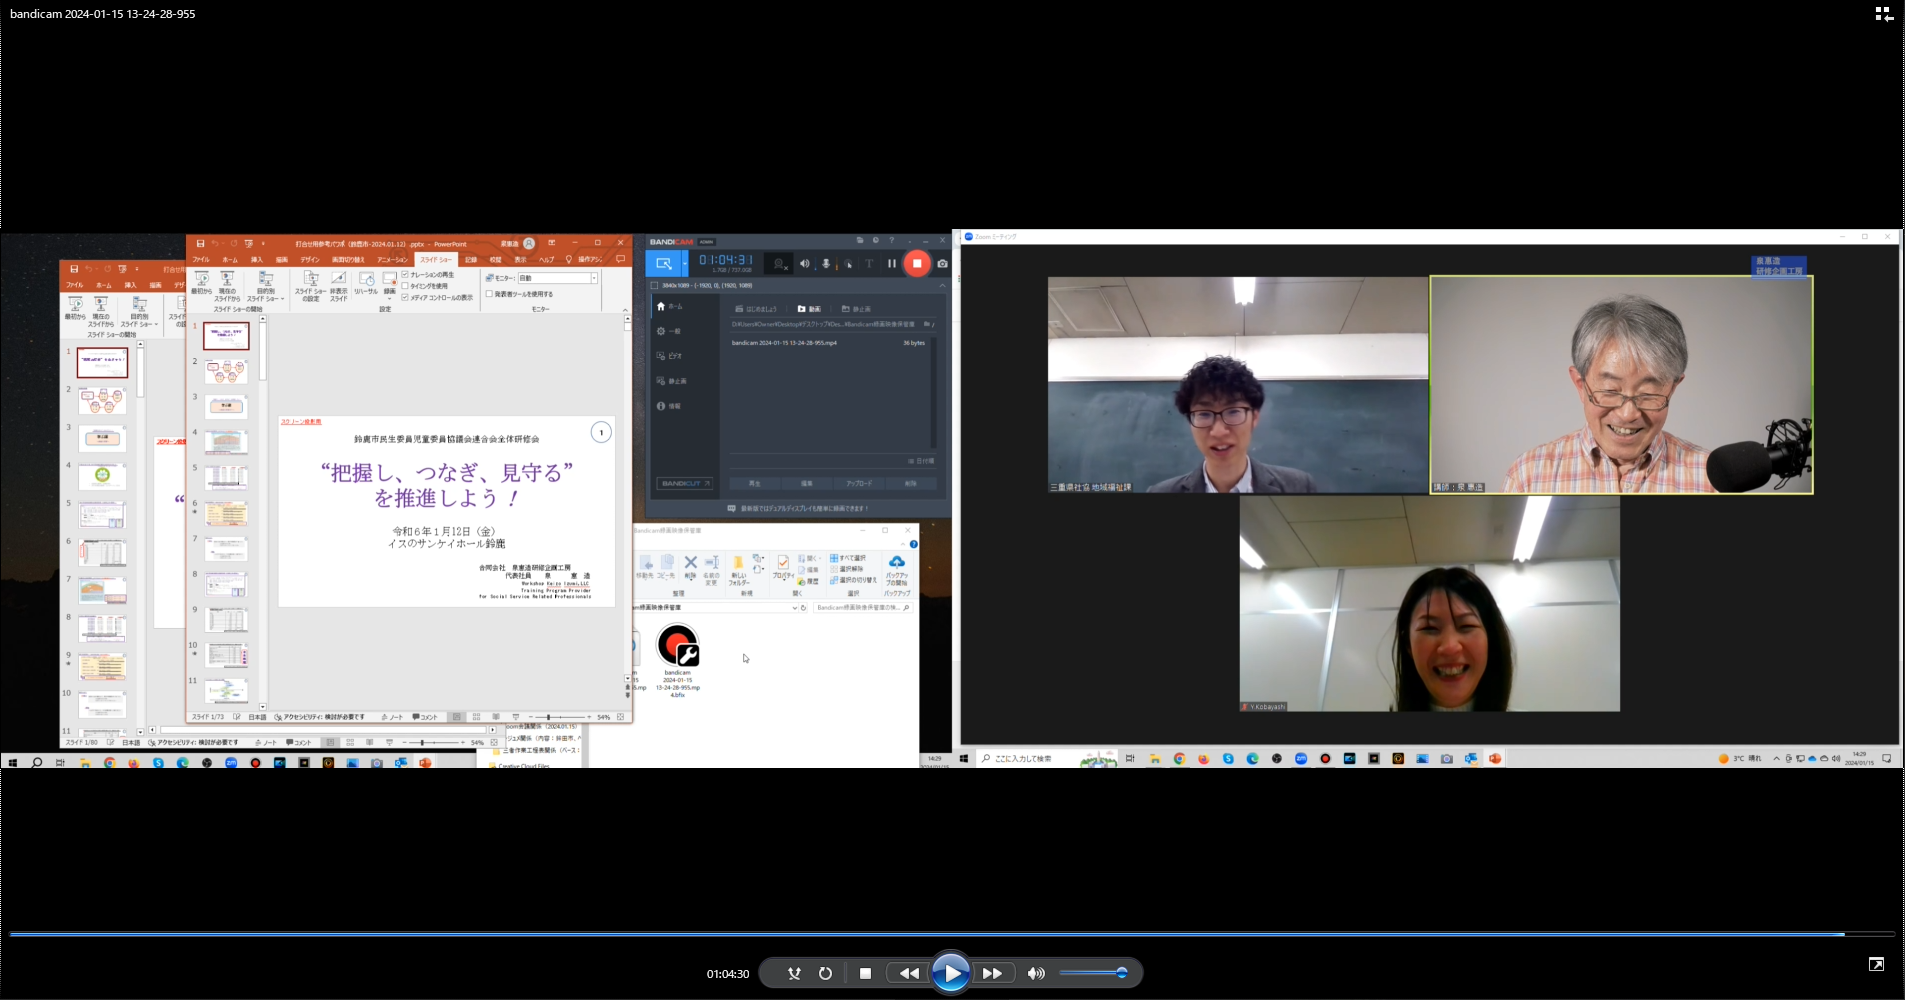Viewport: 1905px width, 1003px height.
Task: Toggle タイミングを使用 checkbox in PowerPoint
Action: (x=405, y=286)
